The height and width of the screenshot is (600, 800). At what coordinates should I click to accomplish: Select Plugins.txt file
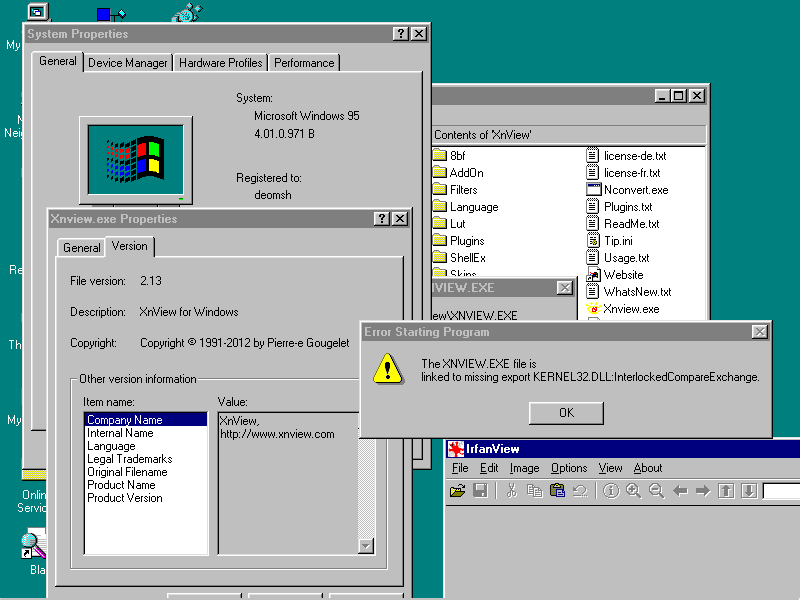click(619, 207)
